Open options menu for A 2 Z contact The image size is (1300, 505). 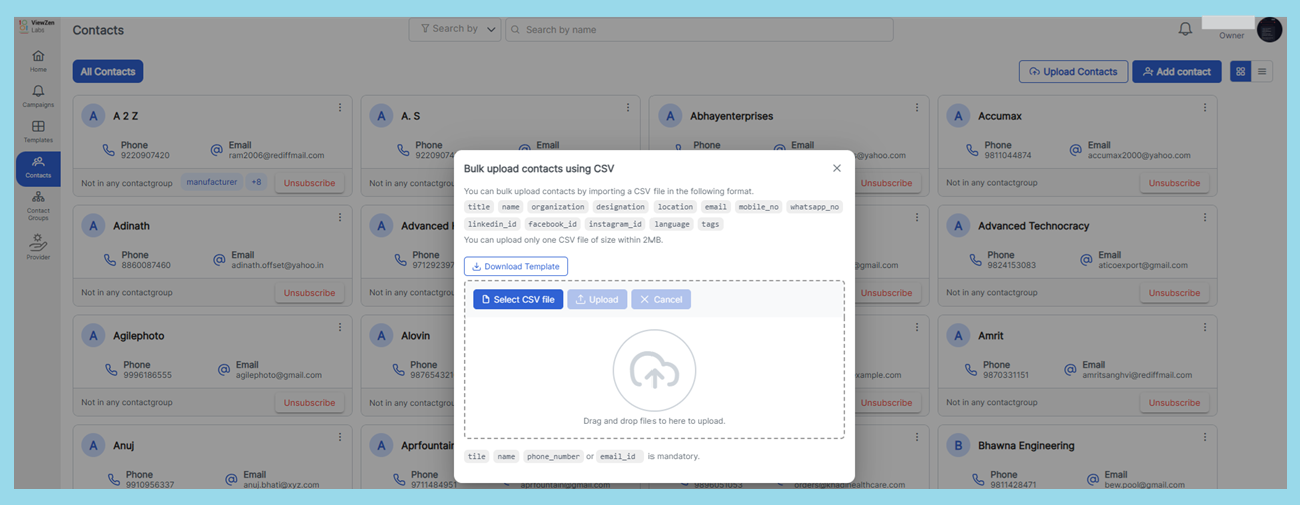340,108
